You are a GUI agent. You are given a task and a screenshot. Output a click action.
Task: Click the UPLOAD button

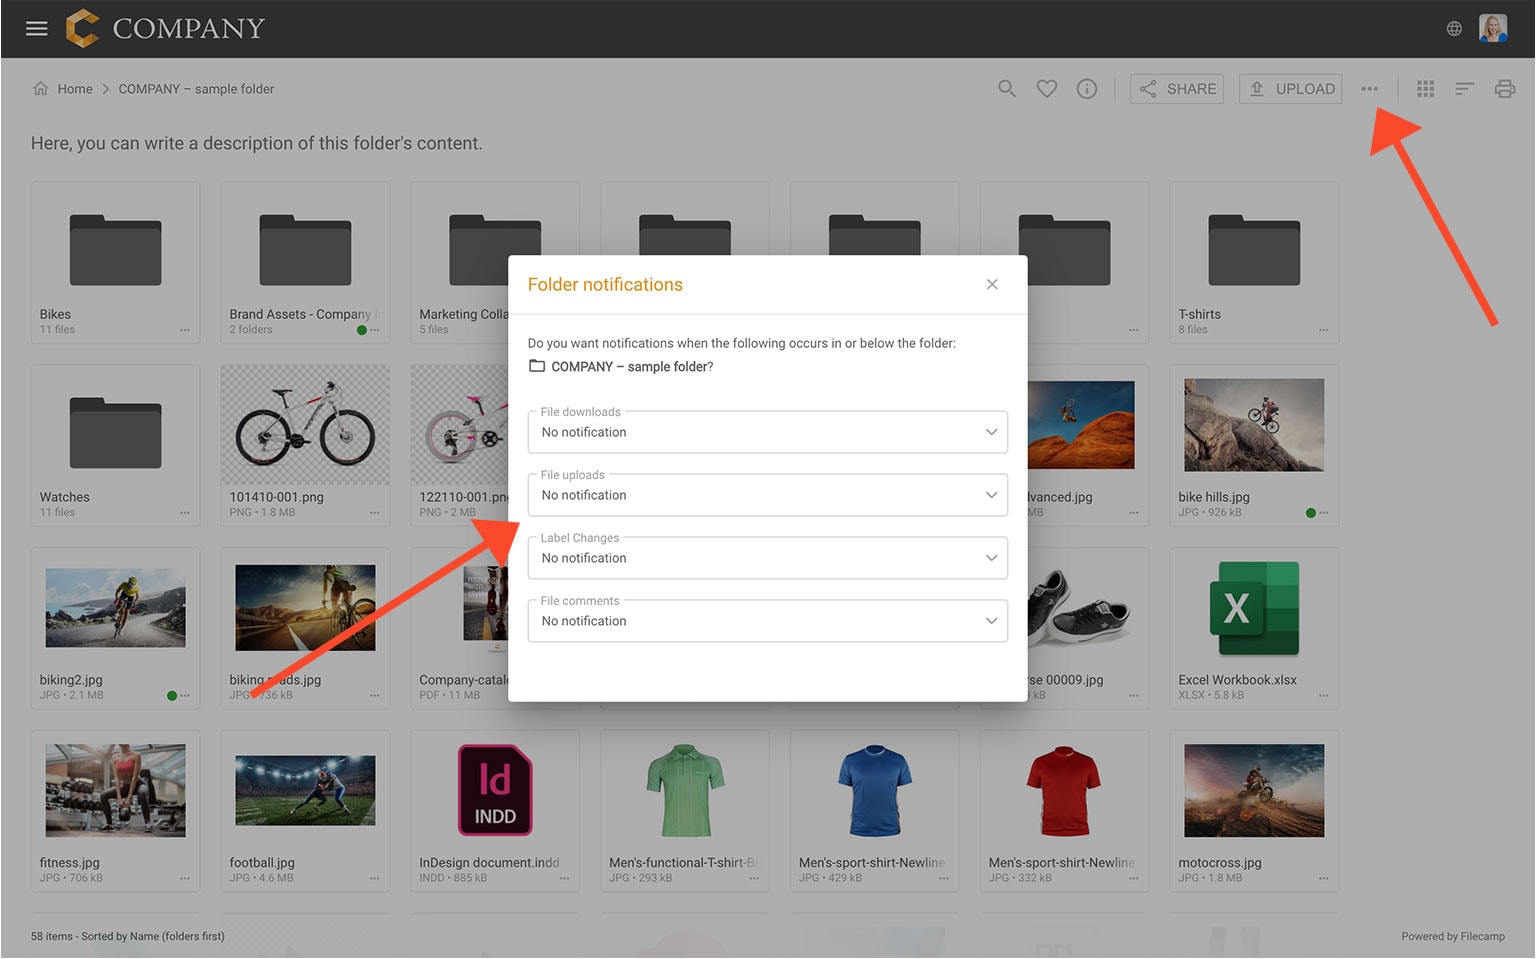1290,89
